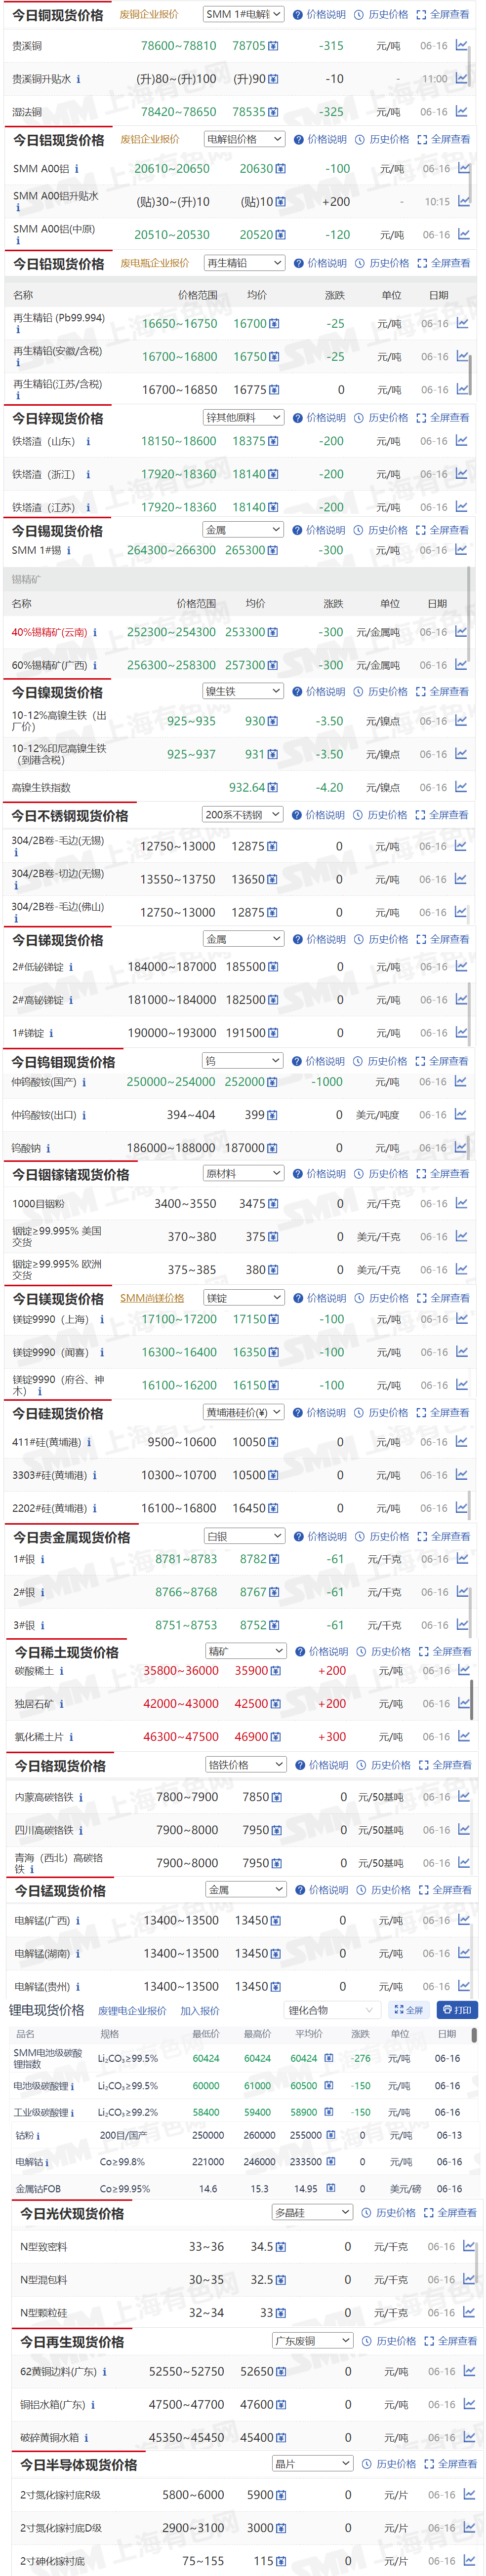Screen dimensions: 486x2576
Task: Open the trend chart icon for 湿法铜
Action: click(x=461, y=111)
